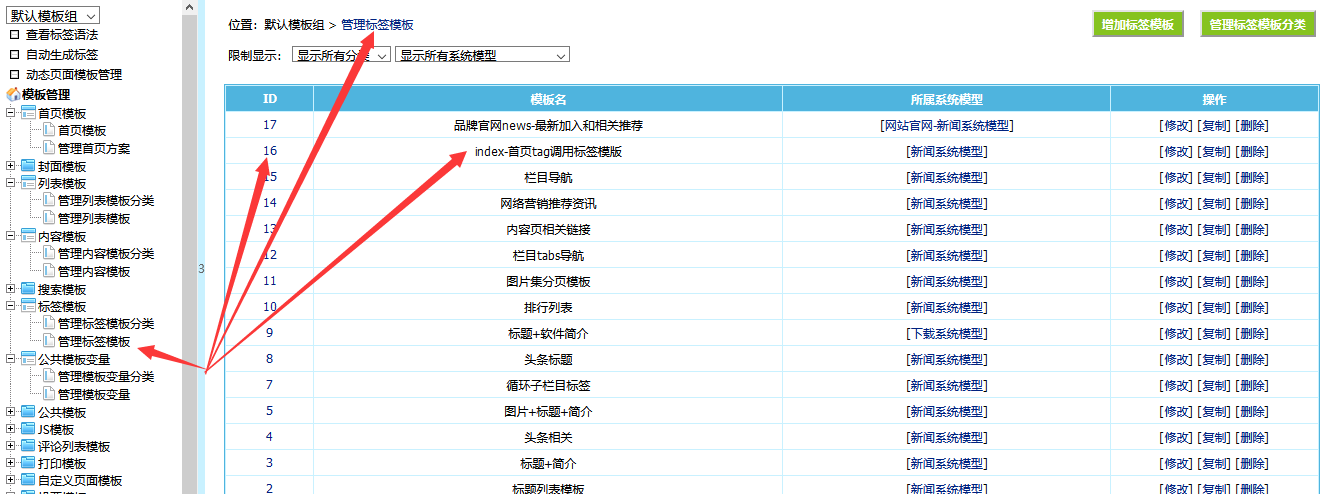1334x494 pixels.
Task: Click the square bullet before 自动生成标签
Action: [x=14, y=54]
